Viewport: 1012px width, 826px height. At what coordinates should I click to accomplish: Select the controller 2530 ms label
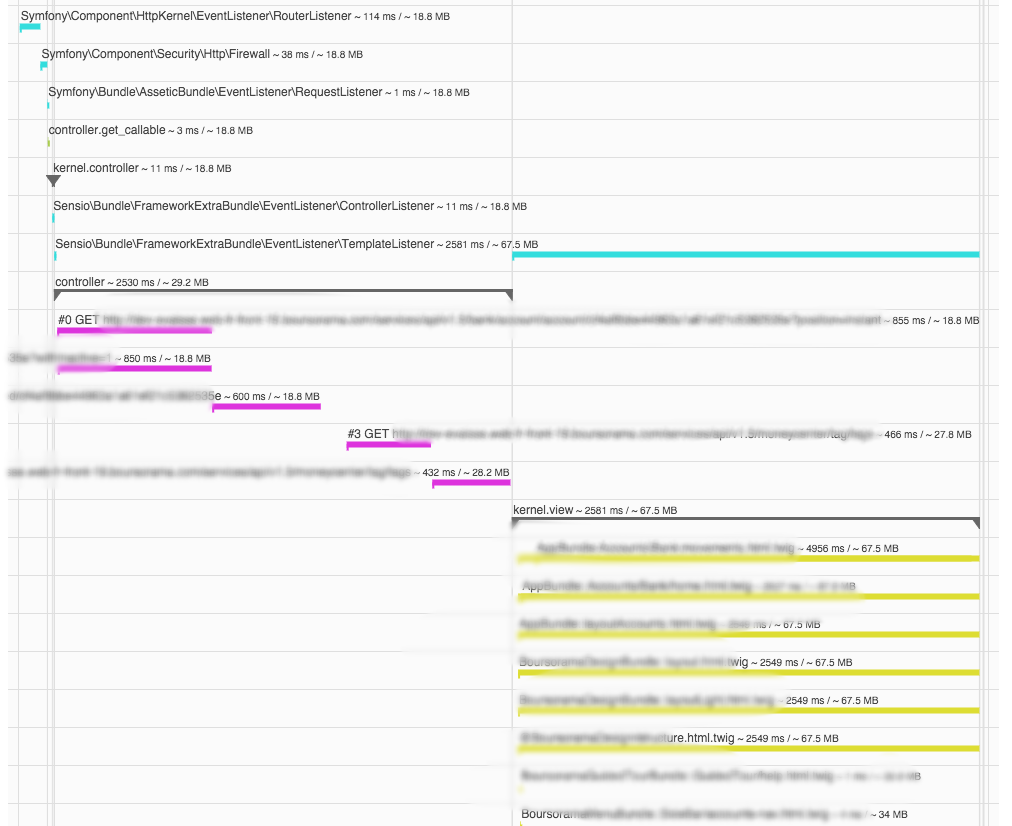pyautogui.click(x=131, y=282)
